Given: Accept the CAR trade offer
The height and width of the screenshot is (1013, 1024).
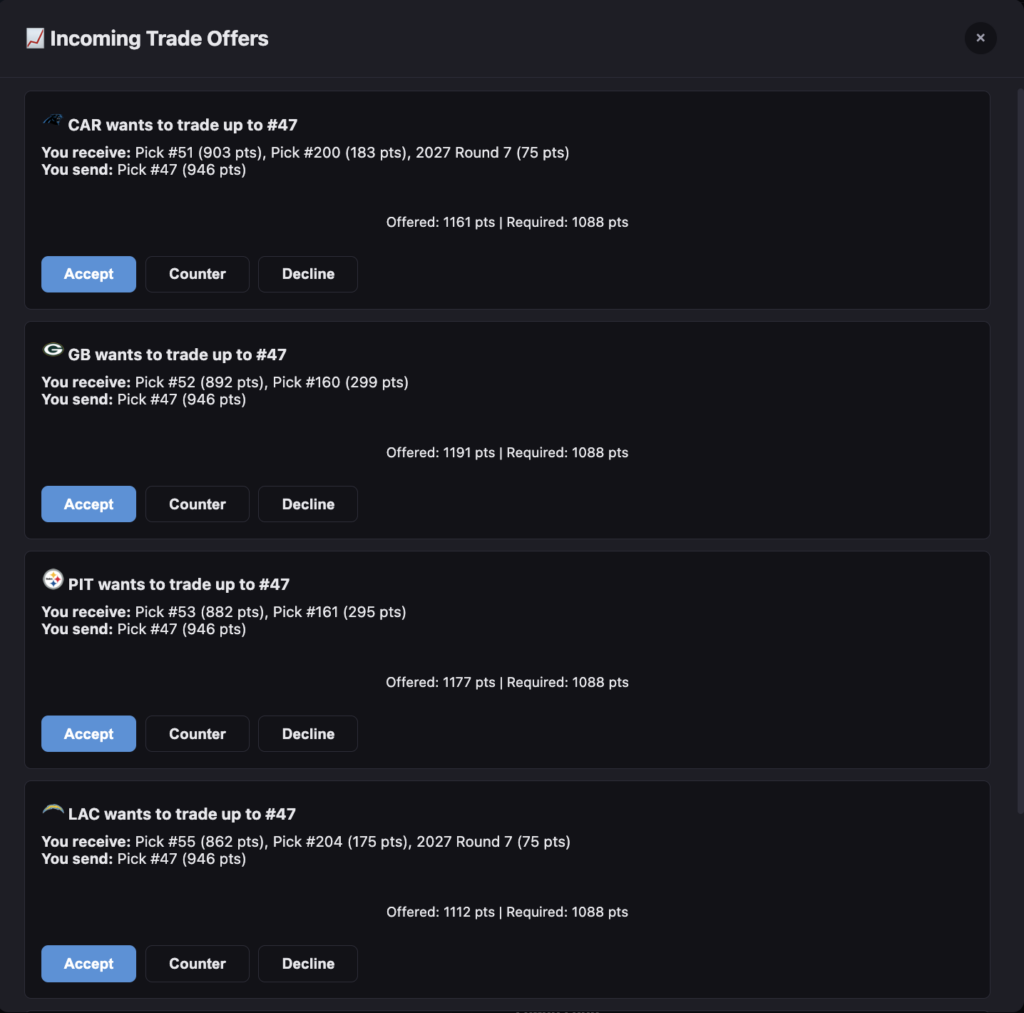Looking at the screenshot, I should point(88,274).
